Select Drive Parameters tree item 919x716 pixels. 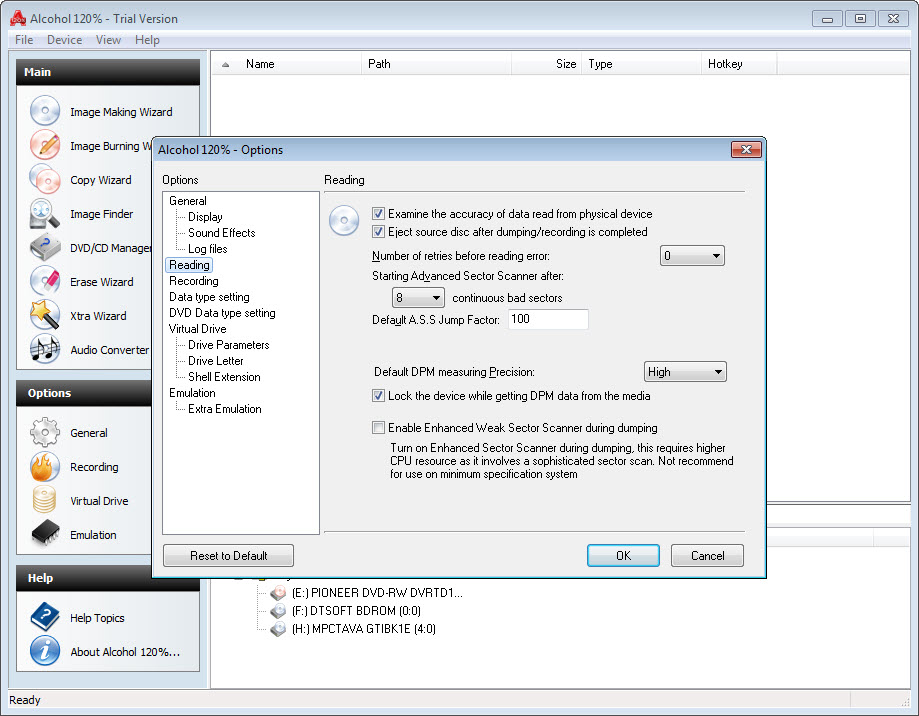point(229,345)
